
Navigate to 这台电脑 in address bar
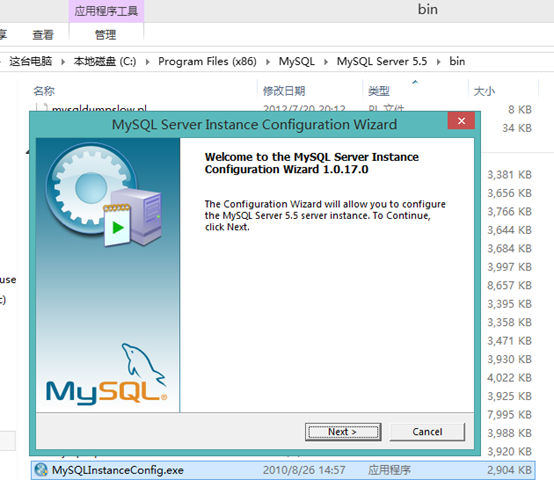click(31, 61)
